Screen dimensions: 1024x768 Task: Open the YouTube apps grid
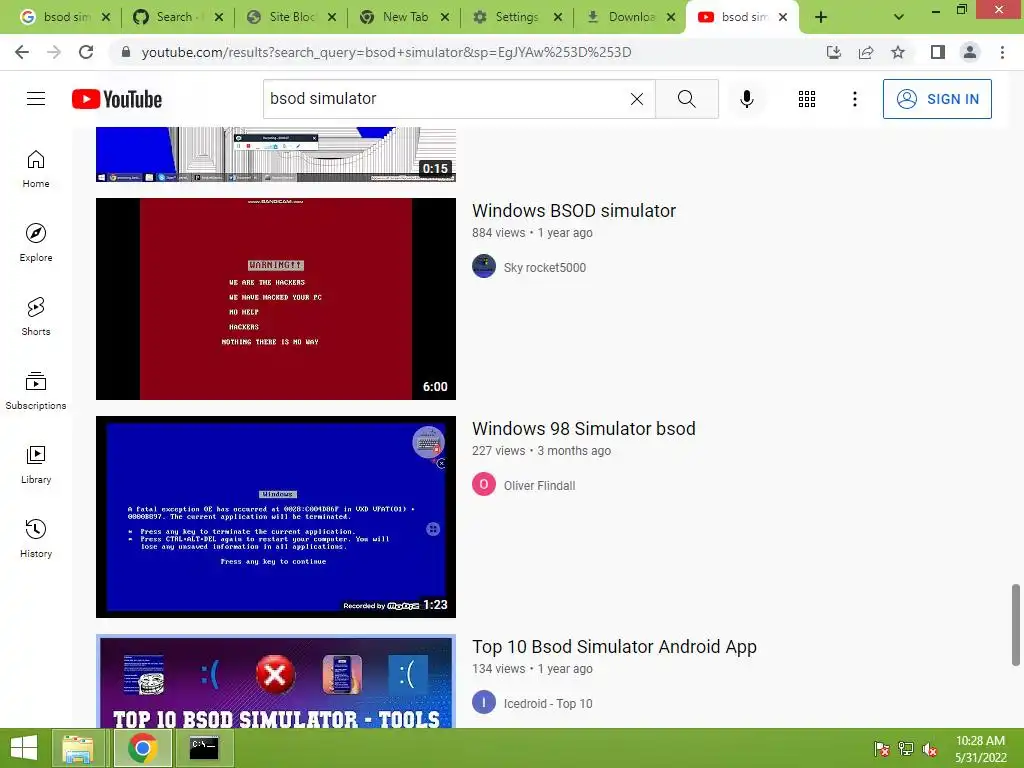tap(807, 99)
